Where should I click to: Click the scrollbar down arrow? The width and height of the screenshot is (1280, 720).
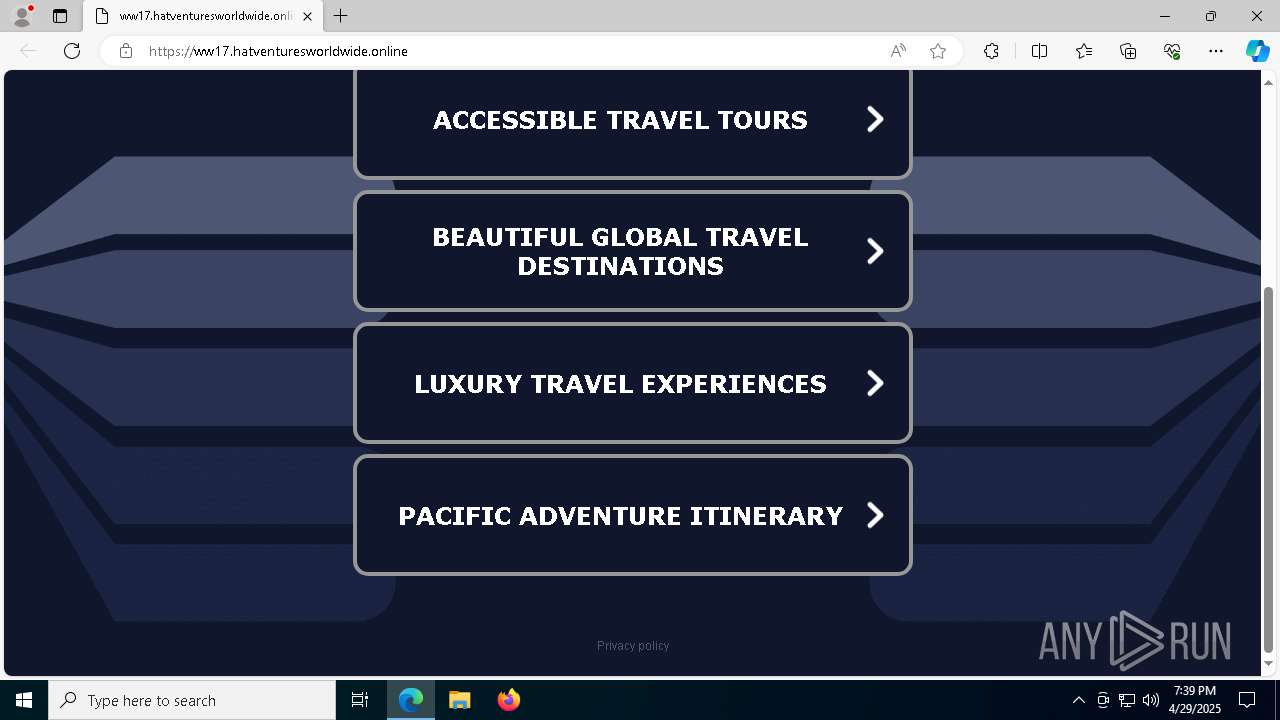pos(1269,664)
